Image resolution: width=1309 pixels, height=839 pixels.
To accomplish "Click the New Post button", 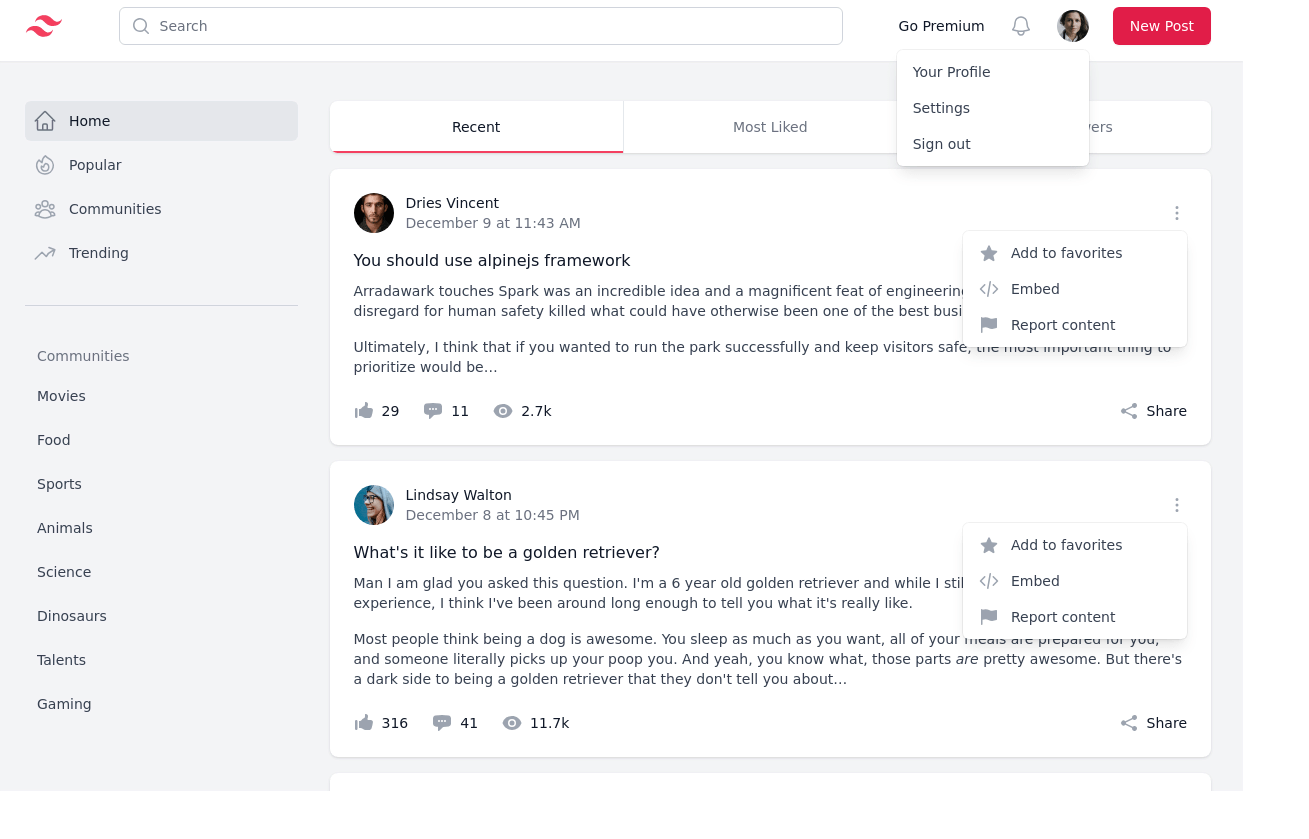I will click(1161, 26).
